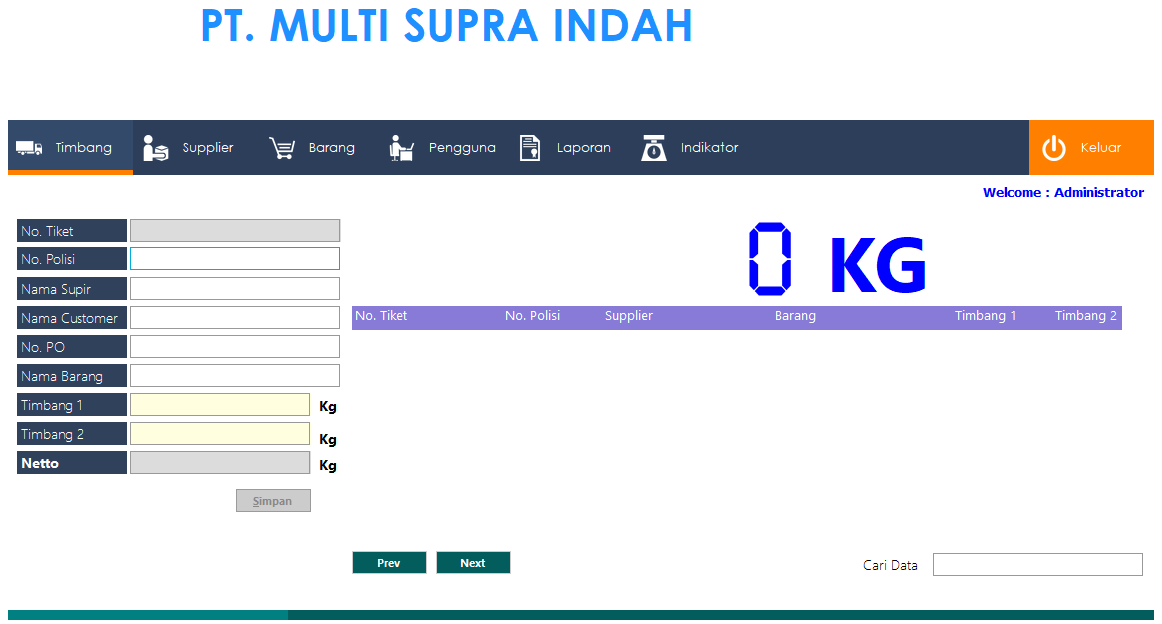
Task: Click the Nama Barang label
Action: click(x=72, y=376)
